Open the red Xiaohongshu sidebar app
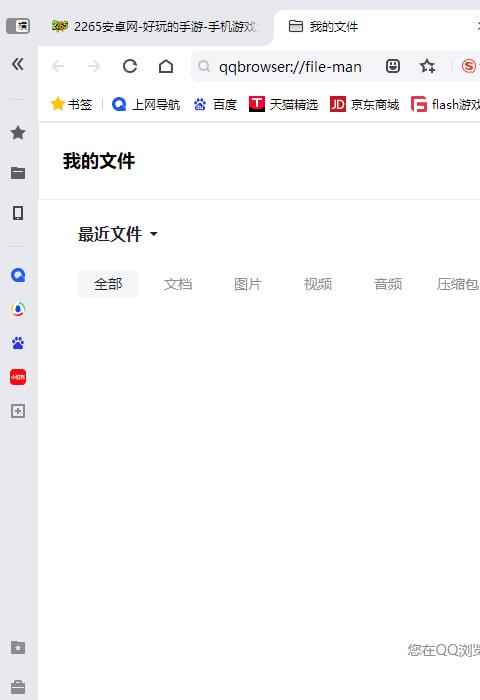This screenshot has width=480, height=700. point(18,377)
